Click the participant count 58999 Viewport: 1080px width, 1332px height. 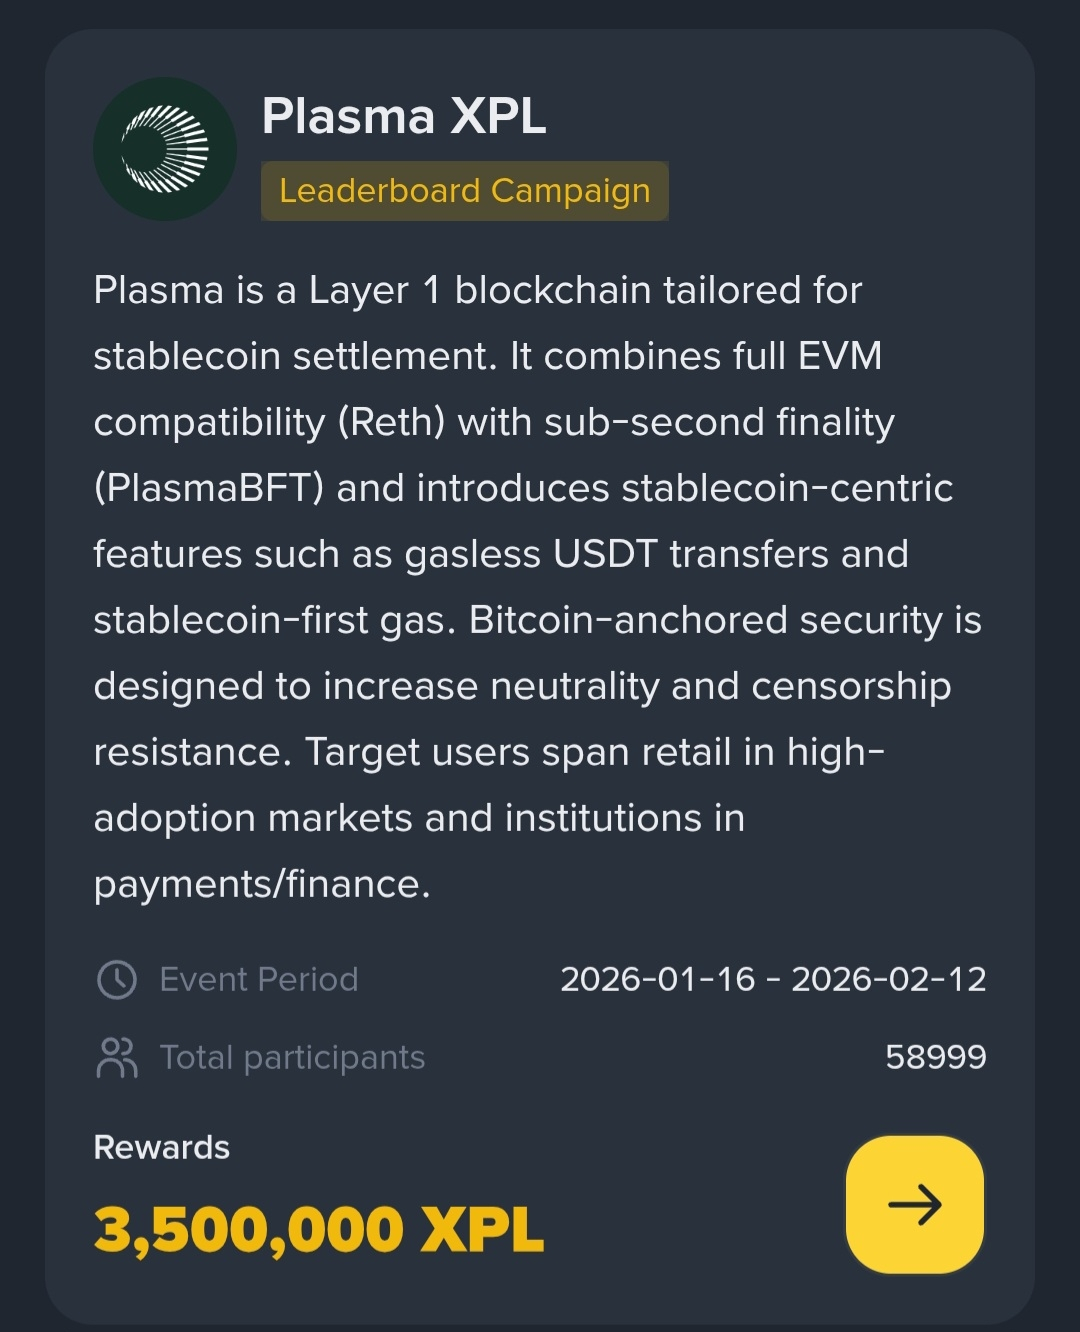[x=936, y=1057]
